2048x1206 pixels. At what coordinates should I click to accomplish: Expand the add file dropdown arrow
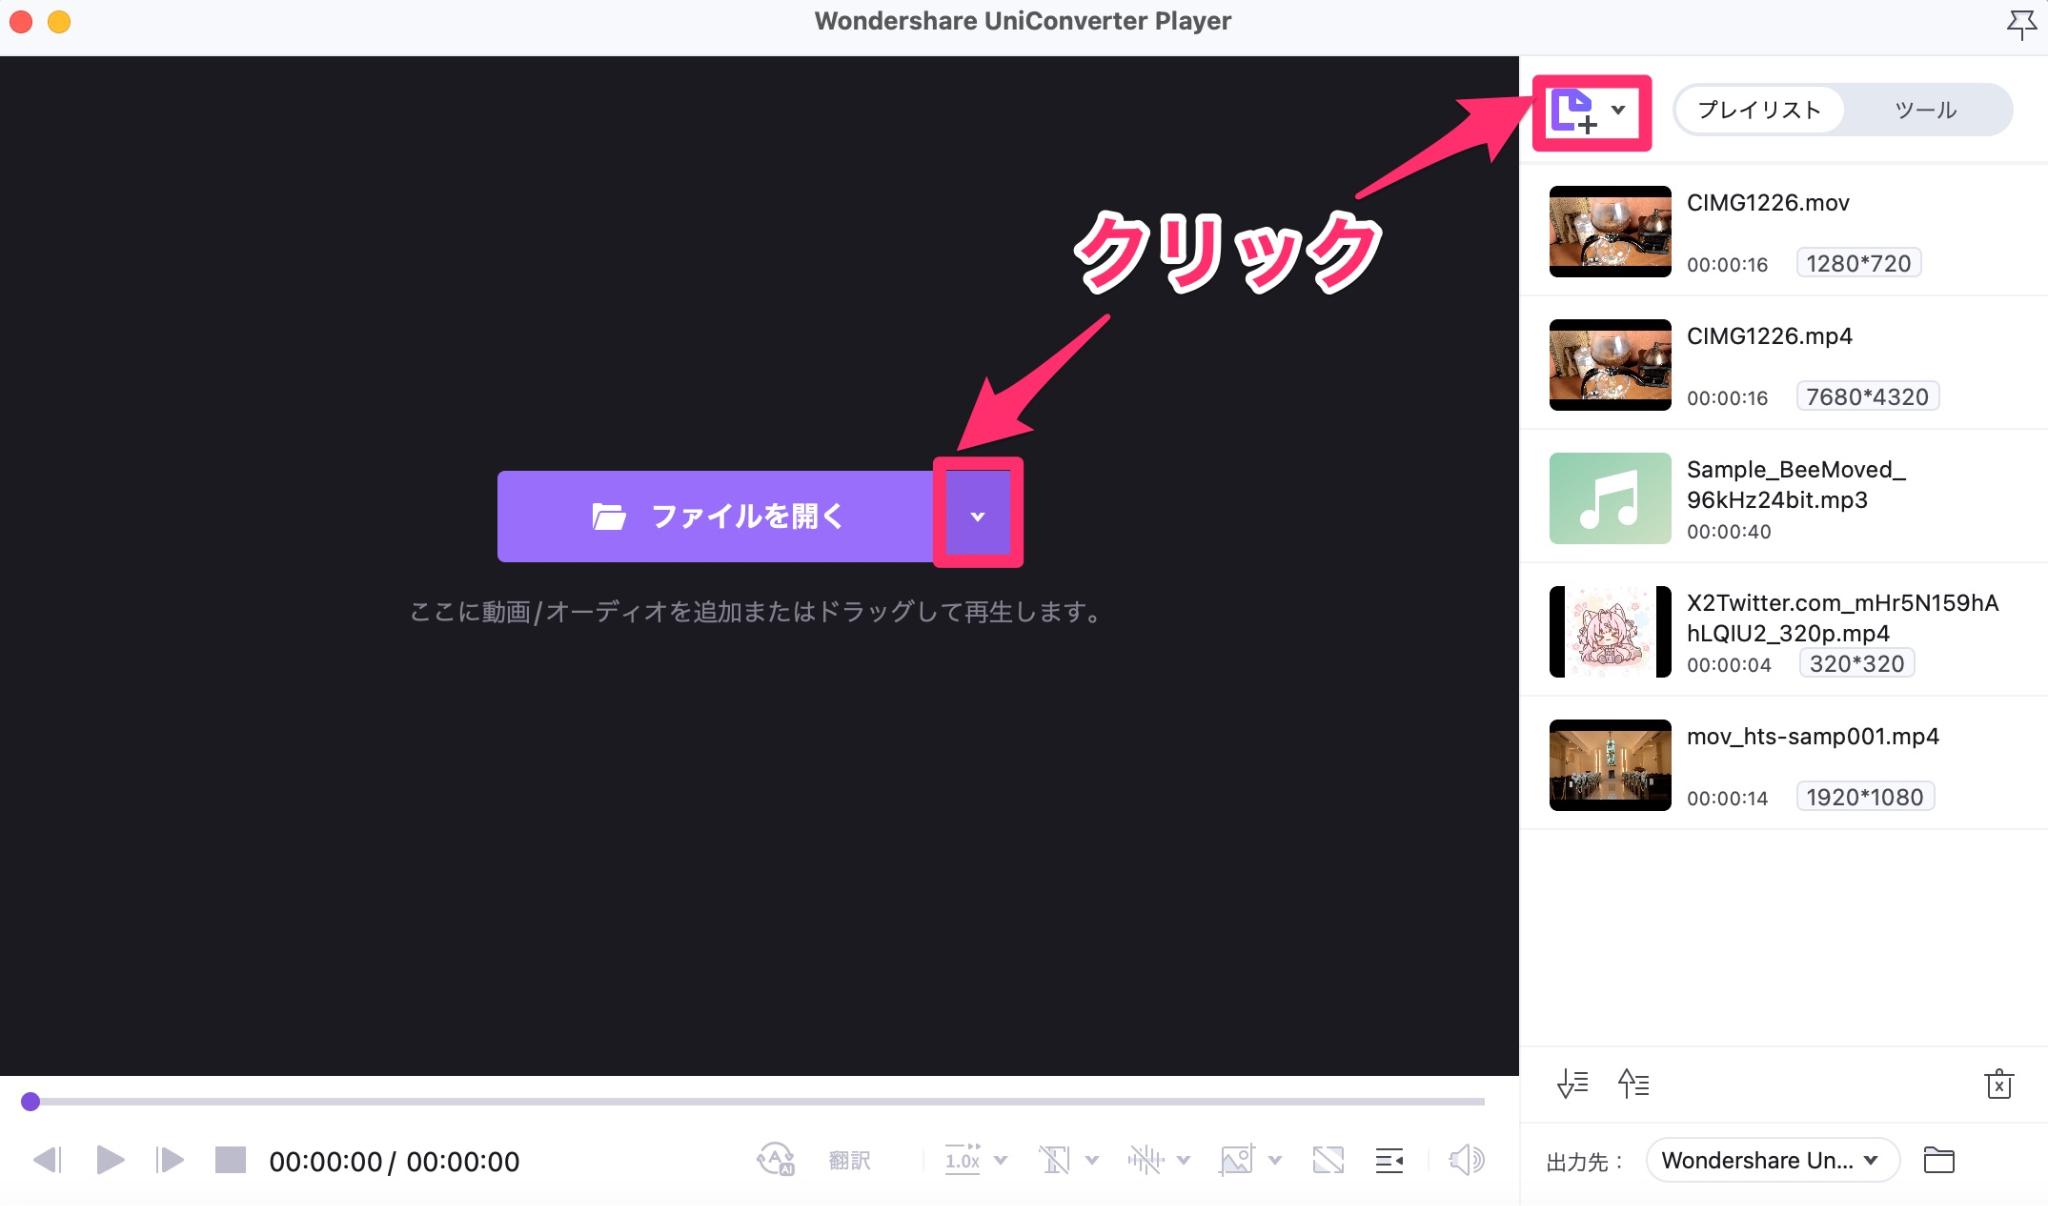click(x=1618, y=110)
